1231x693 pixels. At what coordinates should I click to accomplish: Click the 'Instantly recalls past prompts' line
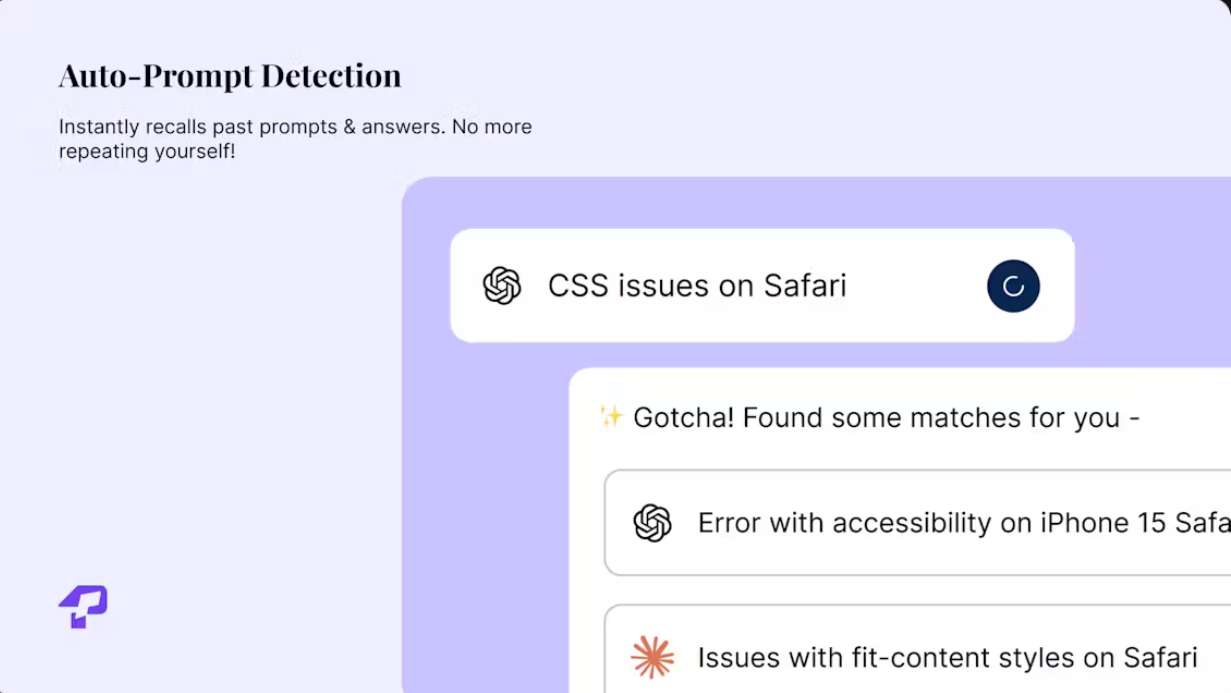point(295,127)
